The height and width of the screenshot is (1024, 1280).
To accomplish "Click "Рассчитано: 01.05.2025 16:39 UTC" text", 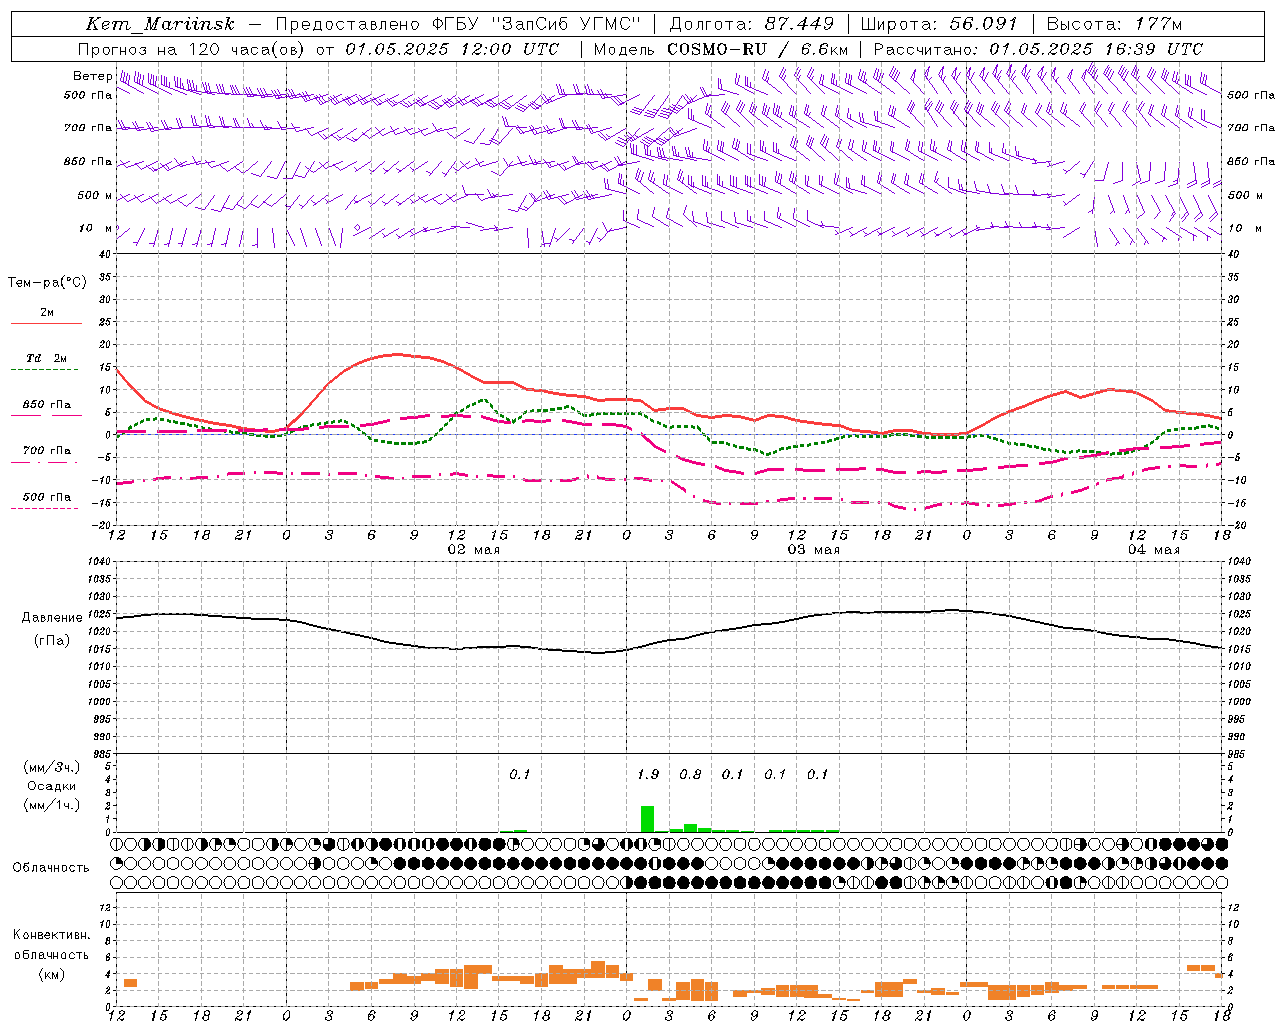I will click(1038, 49).
